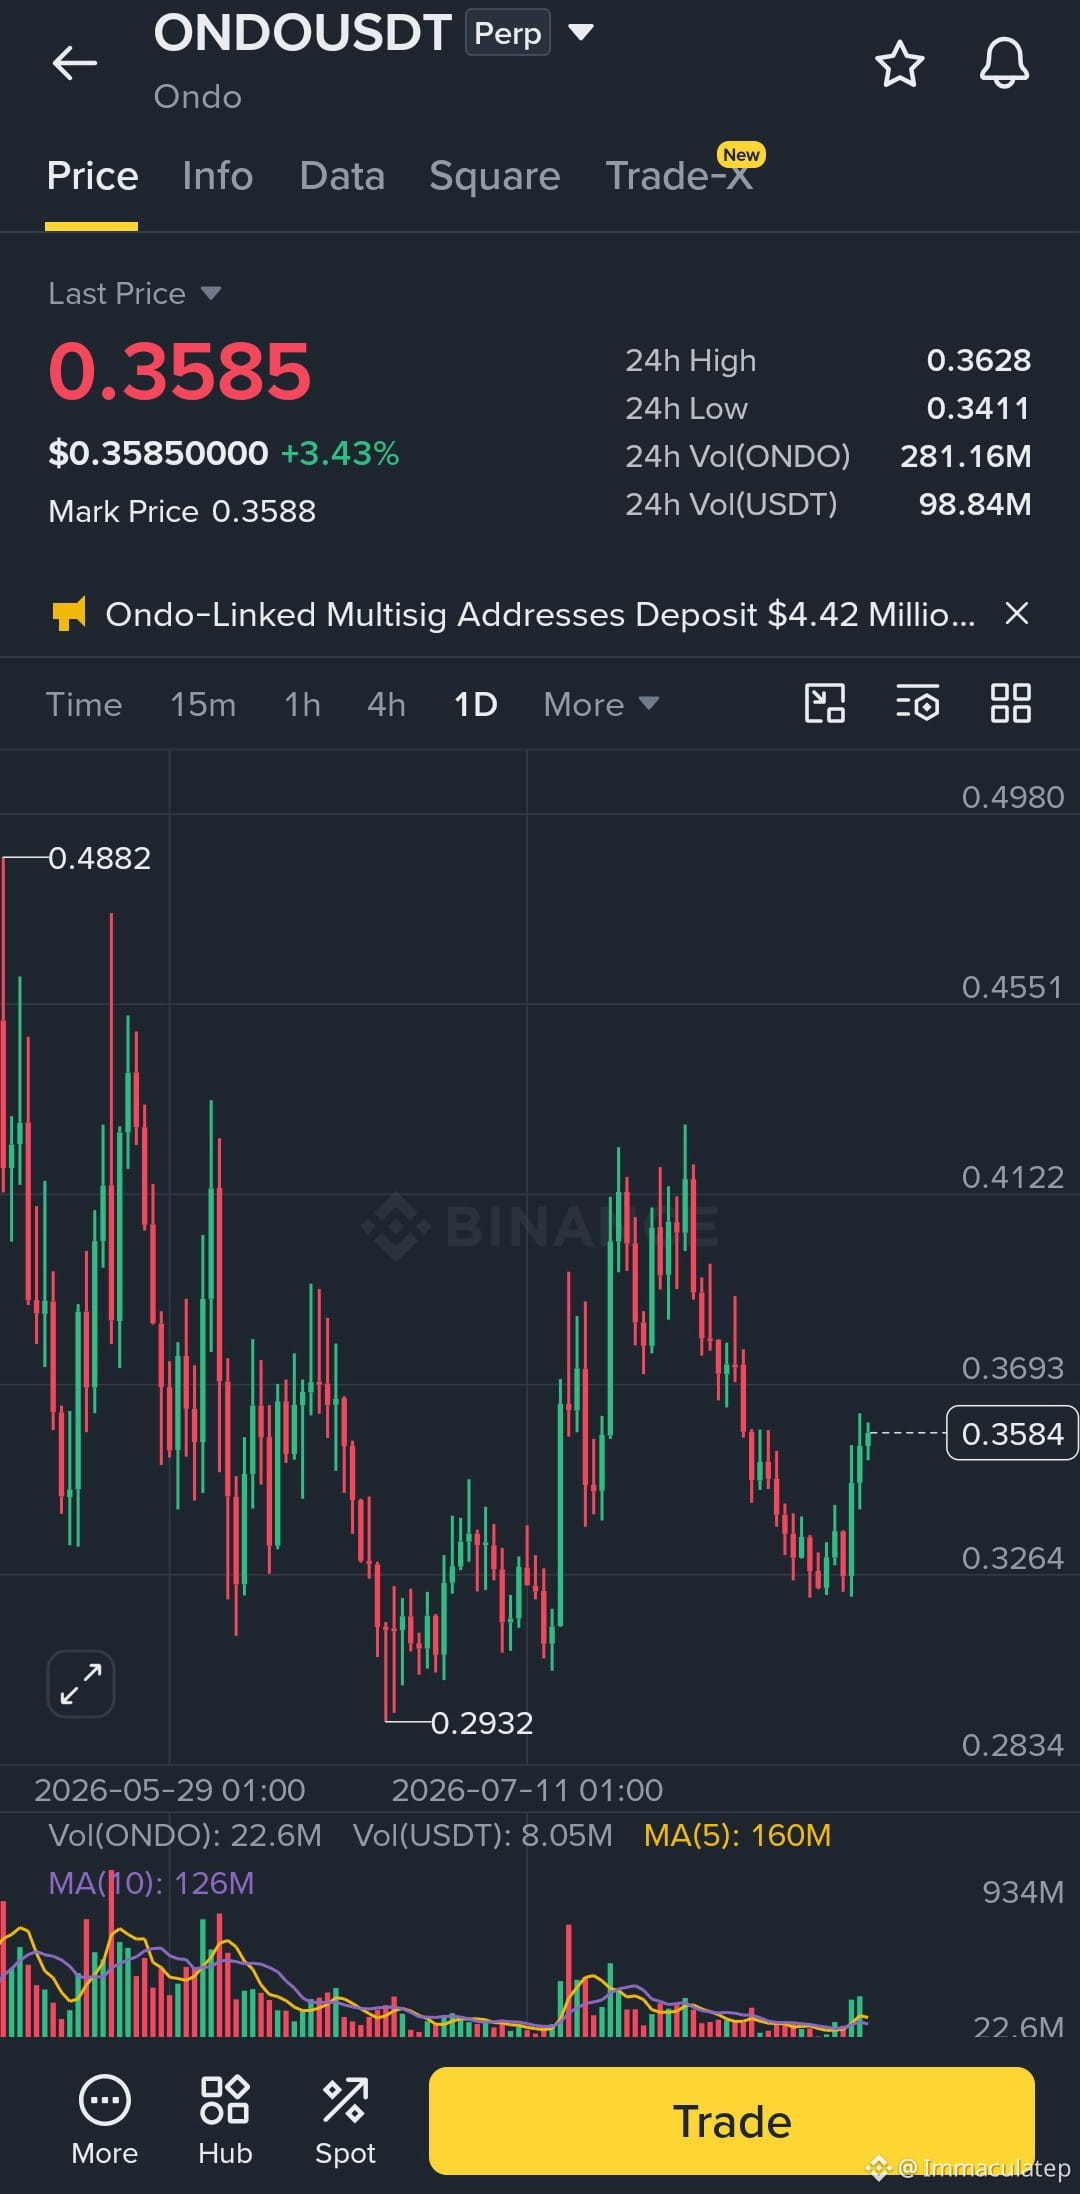The image size is (1080, 2194).
Task: Tap the Vol(ONDO): 22.6M label
Action: point(185,1835)
